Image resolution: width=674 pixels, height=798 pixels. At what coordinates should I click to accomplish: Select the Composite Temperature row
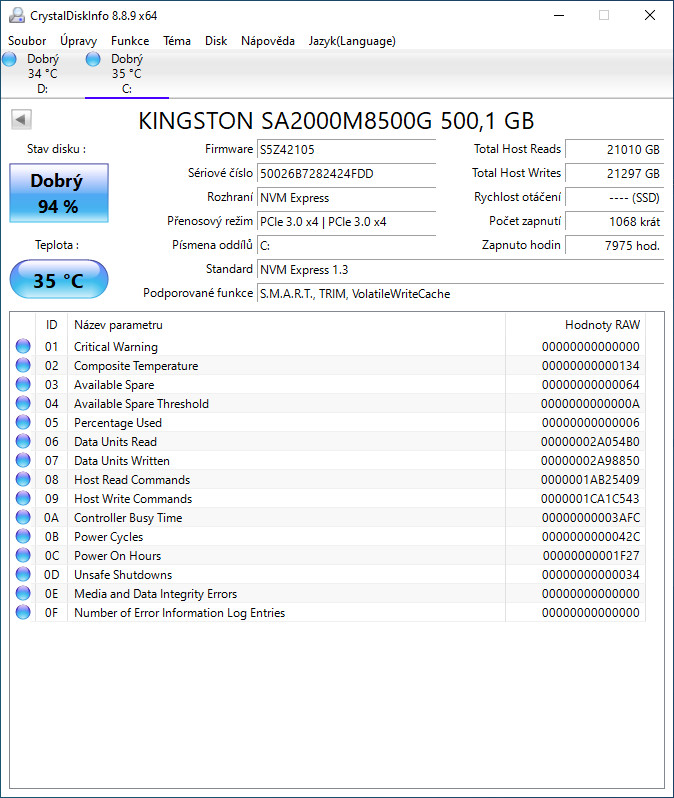136,366
